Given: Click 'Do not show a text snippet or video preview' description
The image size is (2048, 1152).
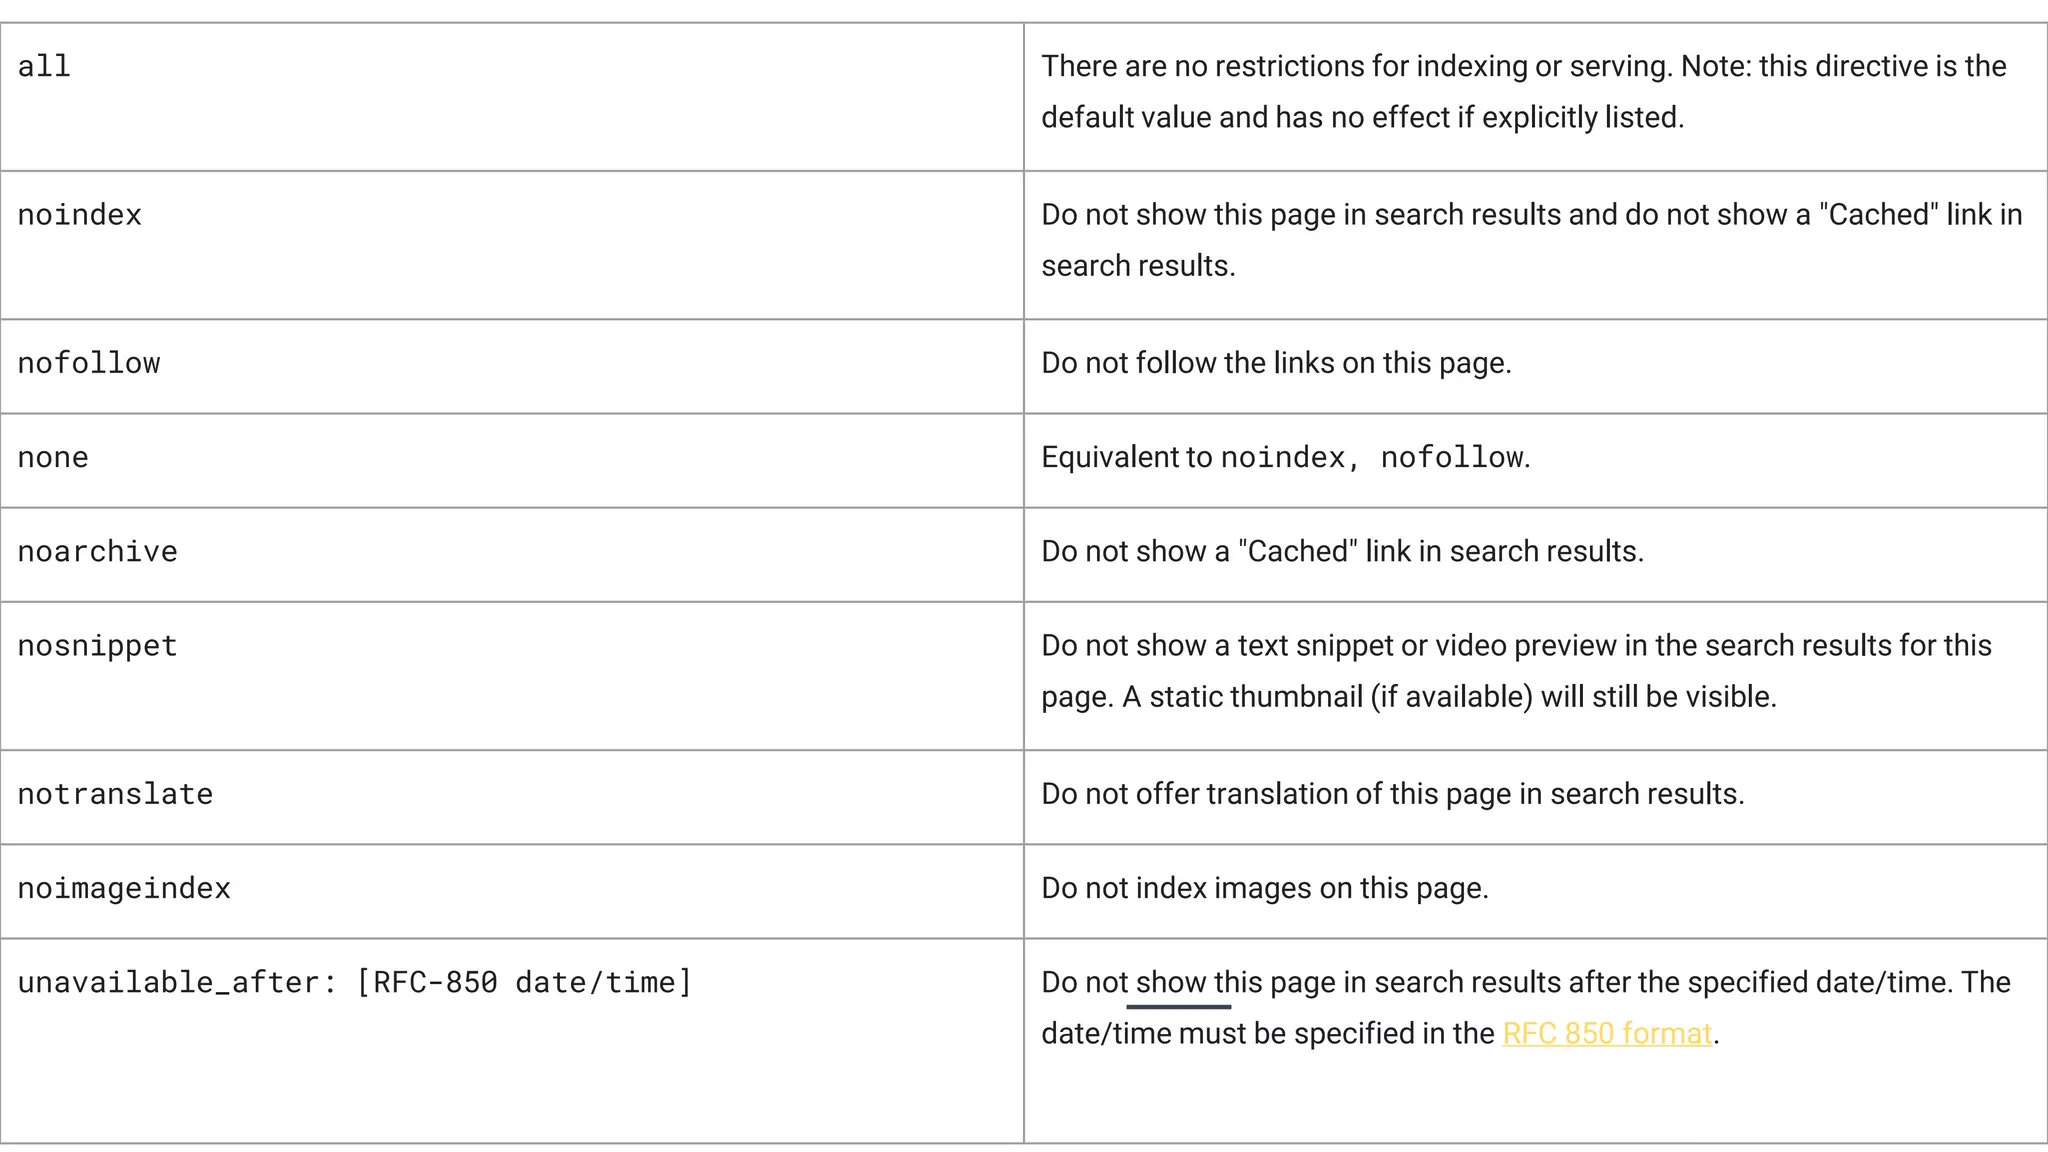Looking at the screenshot, I should click(x=1516, y=671).
